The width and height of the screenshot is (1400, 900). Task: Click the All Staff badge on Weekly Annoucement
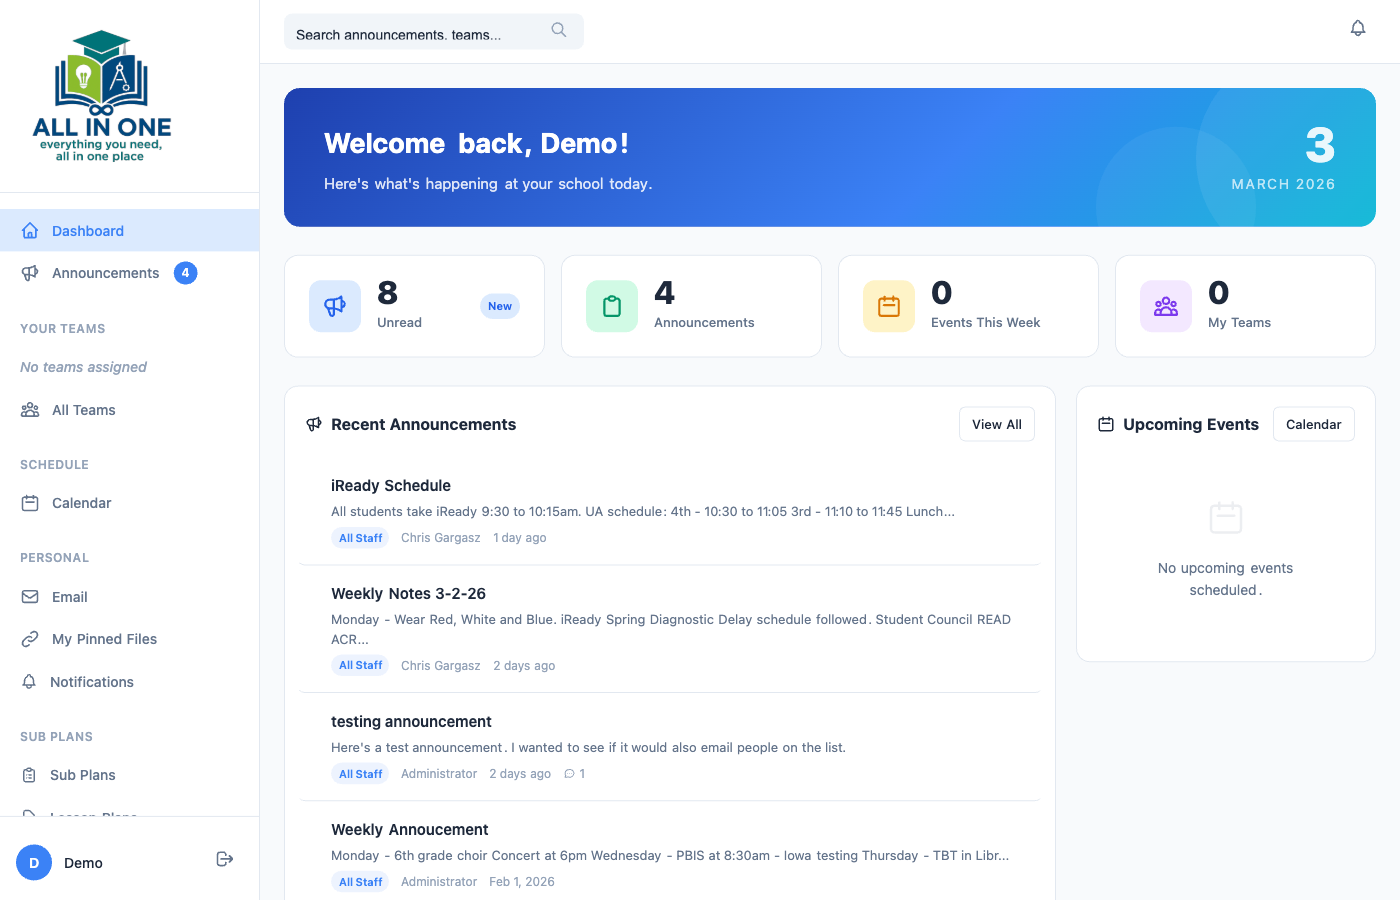360,881
